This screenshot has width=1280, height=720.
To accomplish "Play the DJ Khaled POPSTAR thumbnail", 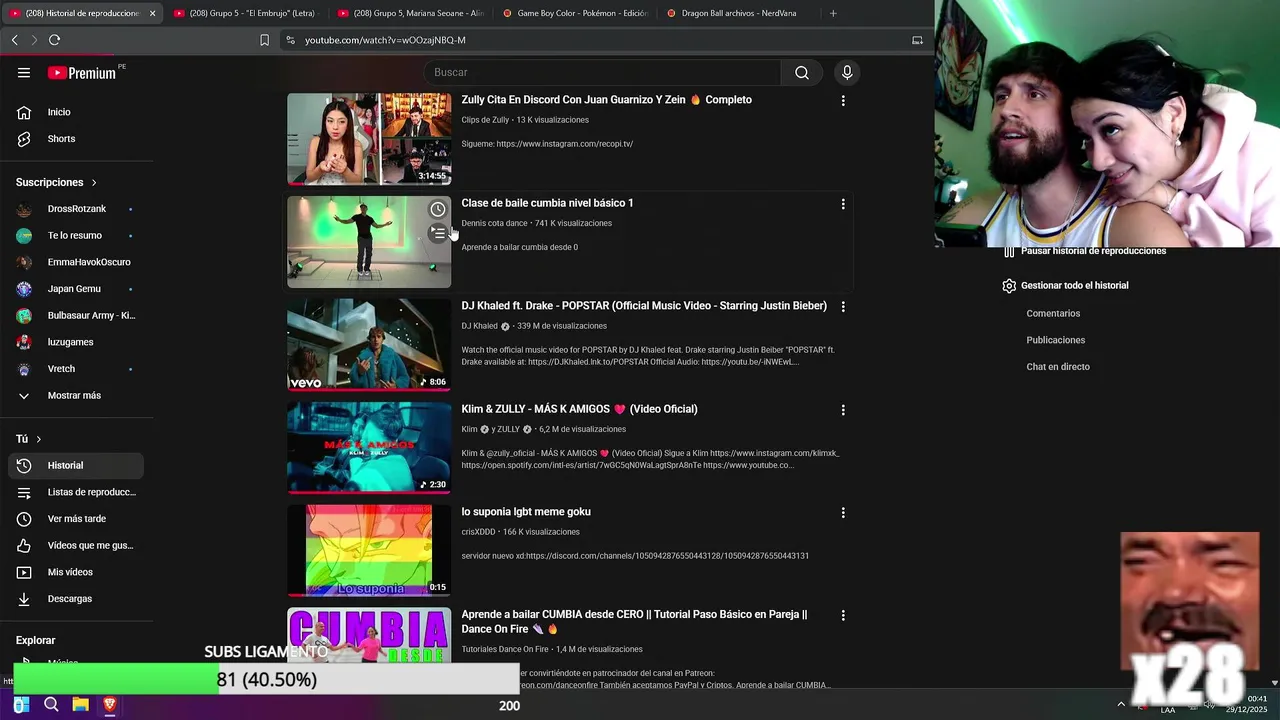I will (x=369, y=345).
